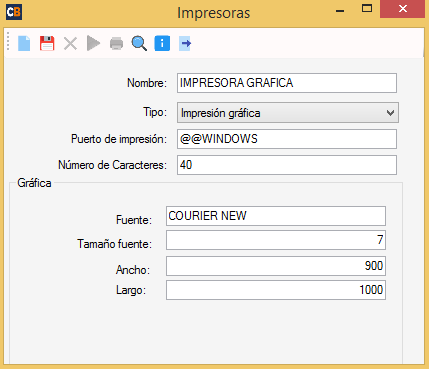Click the delete X icon in toolbar
The image size is (429, 369).
70,44
